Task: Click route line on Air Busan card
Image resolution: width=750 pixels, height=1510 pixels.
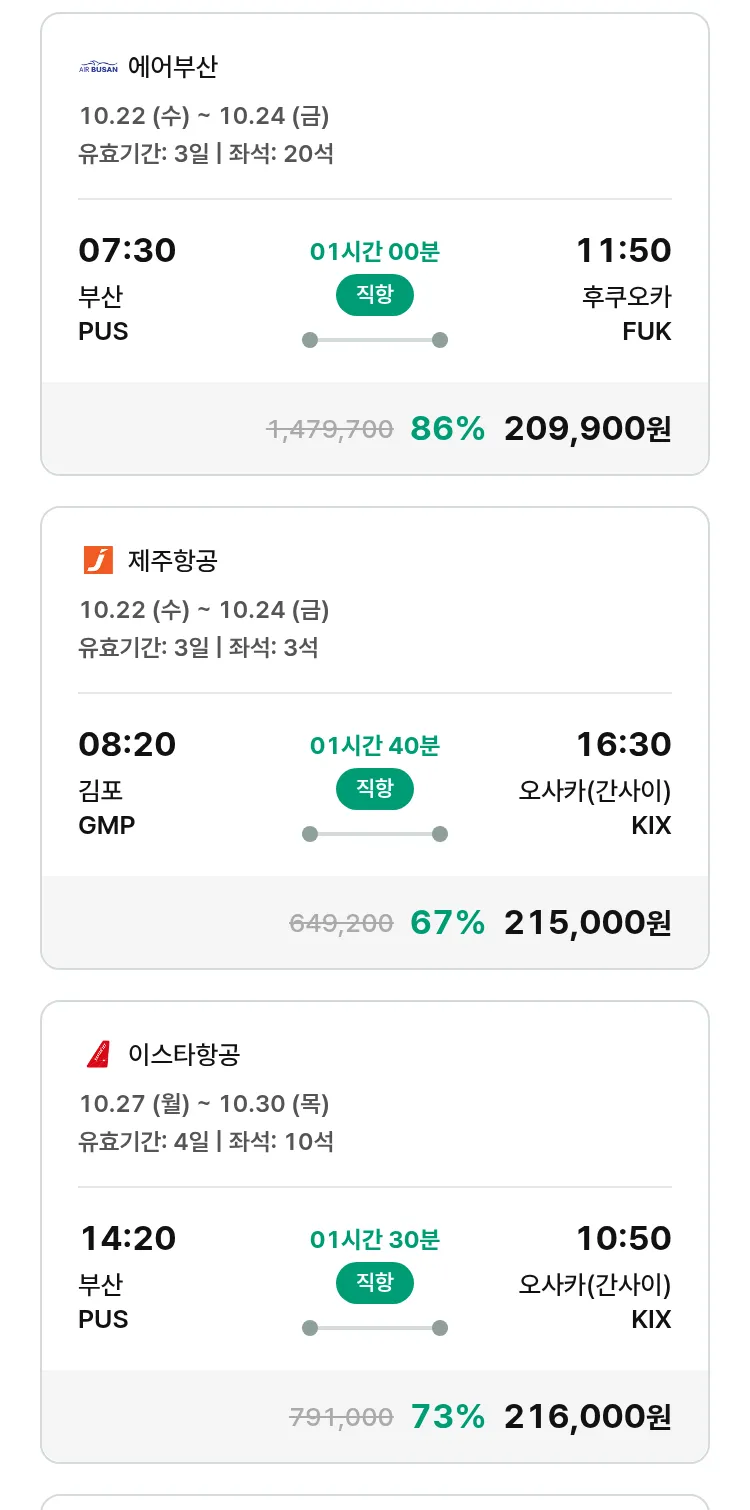Action: 374,340
